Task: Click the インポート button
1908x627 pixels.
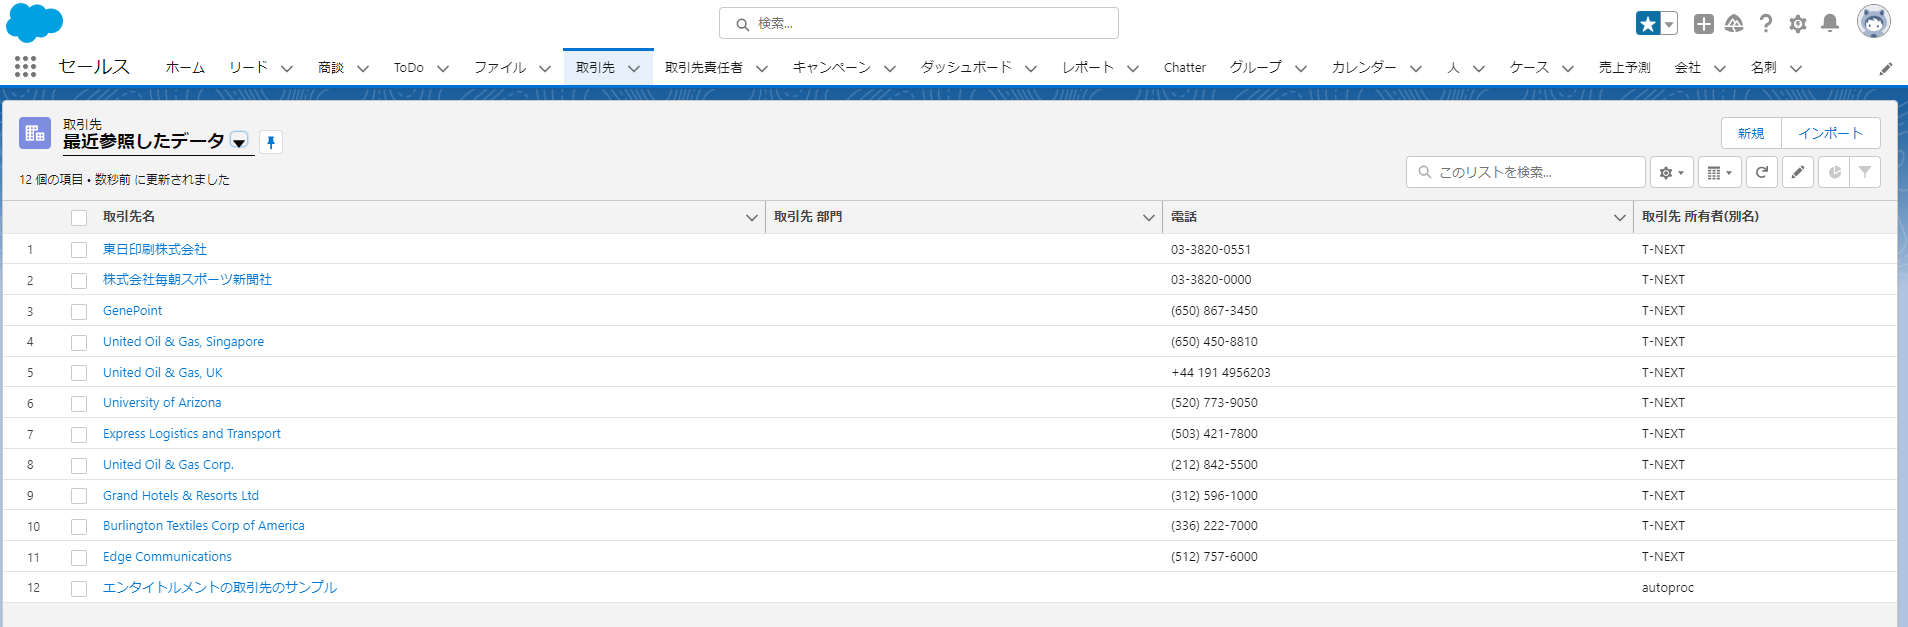Action: 1830,133
